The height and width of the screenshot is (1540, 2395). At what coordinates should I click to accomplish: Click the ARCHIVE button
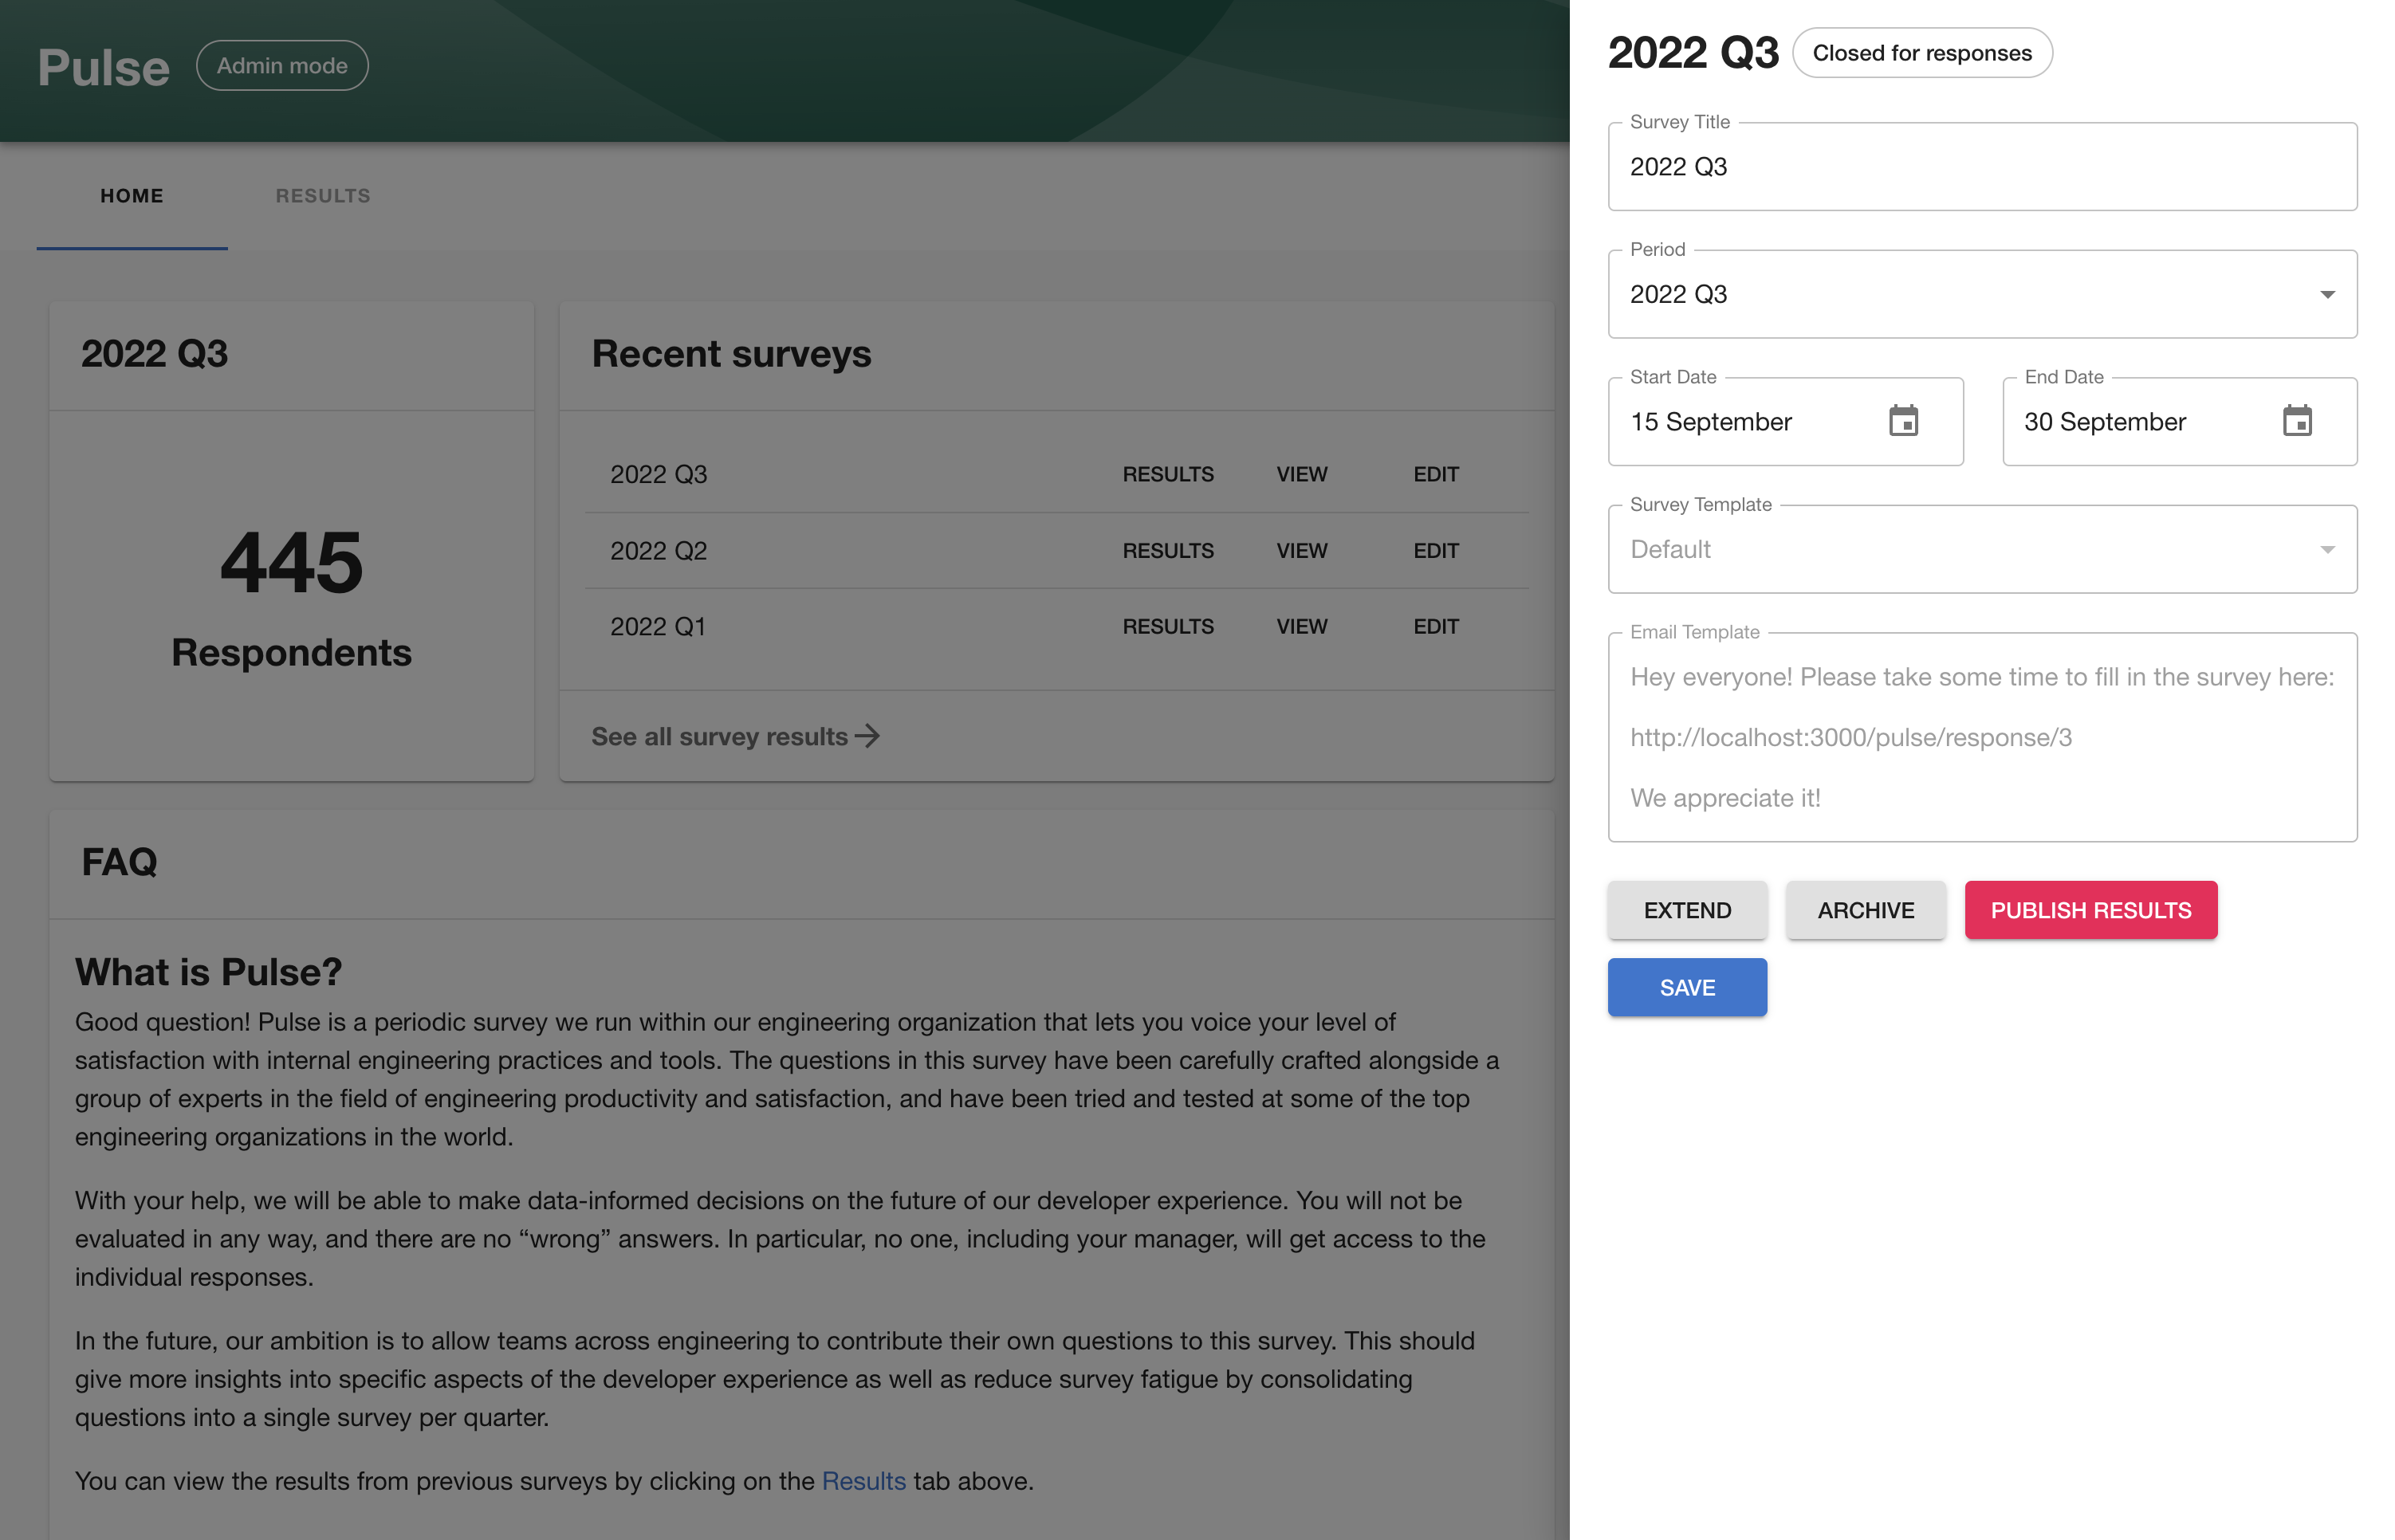point(1866,910)
